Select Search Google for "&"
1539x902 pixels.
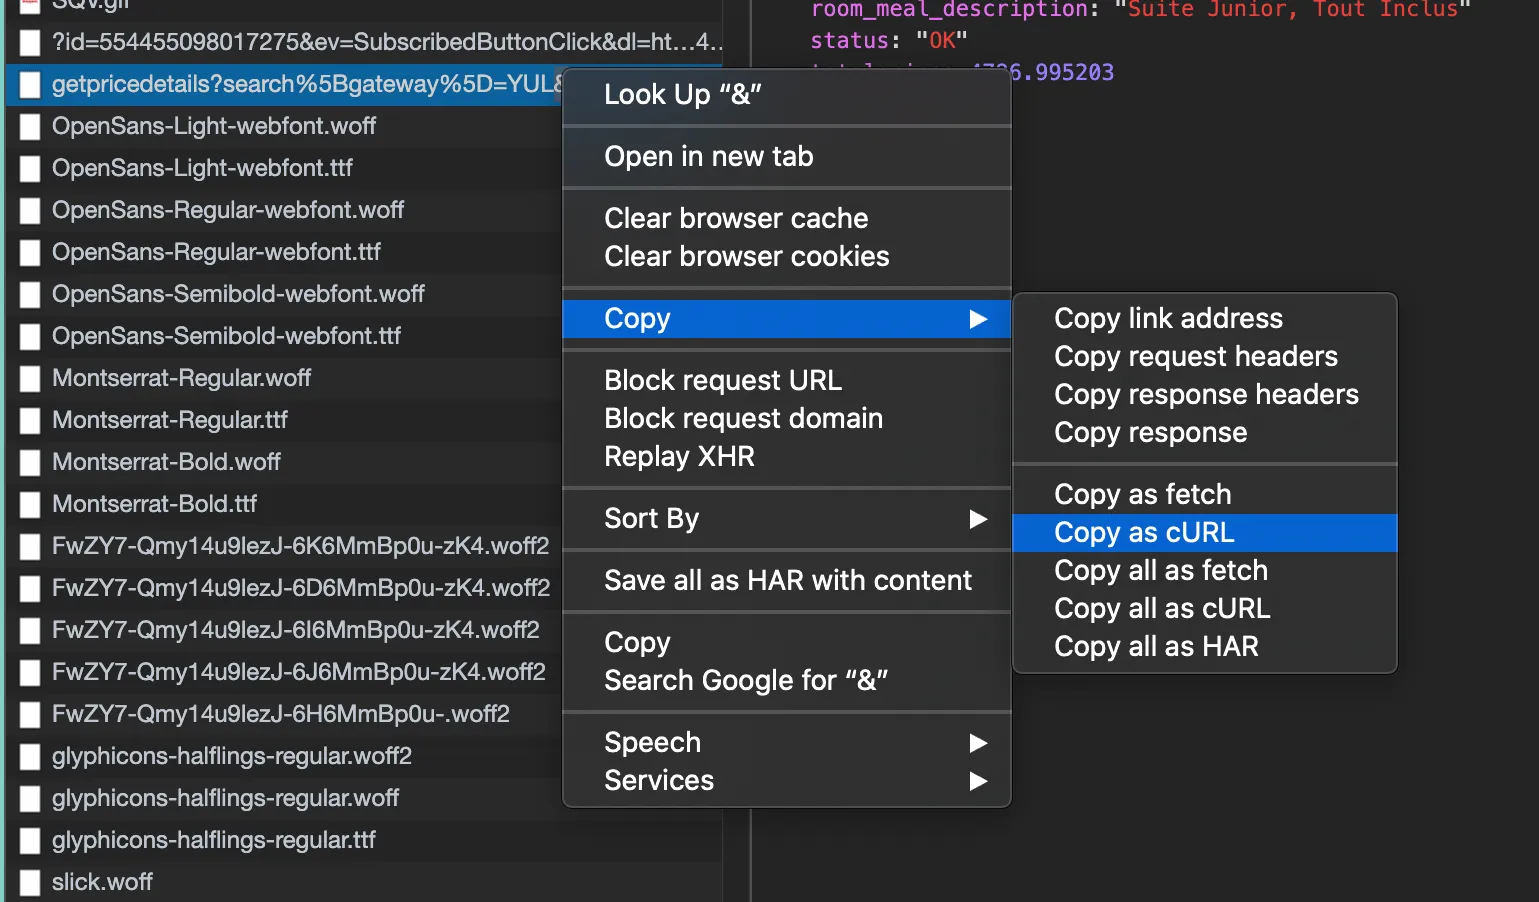point(786,681)
